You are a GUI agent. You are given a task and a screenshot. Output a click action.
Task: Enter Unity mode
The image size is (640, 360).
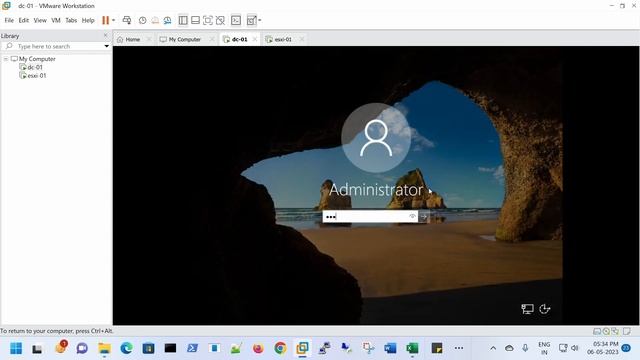tap(220, 20)
